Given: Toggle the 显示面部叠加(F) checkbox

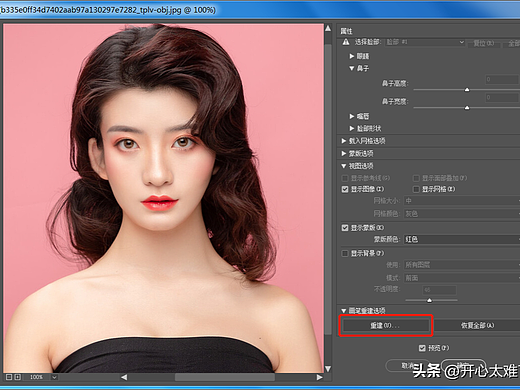Looking at the screenshot, I should [416, 178].
